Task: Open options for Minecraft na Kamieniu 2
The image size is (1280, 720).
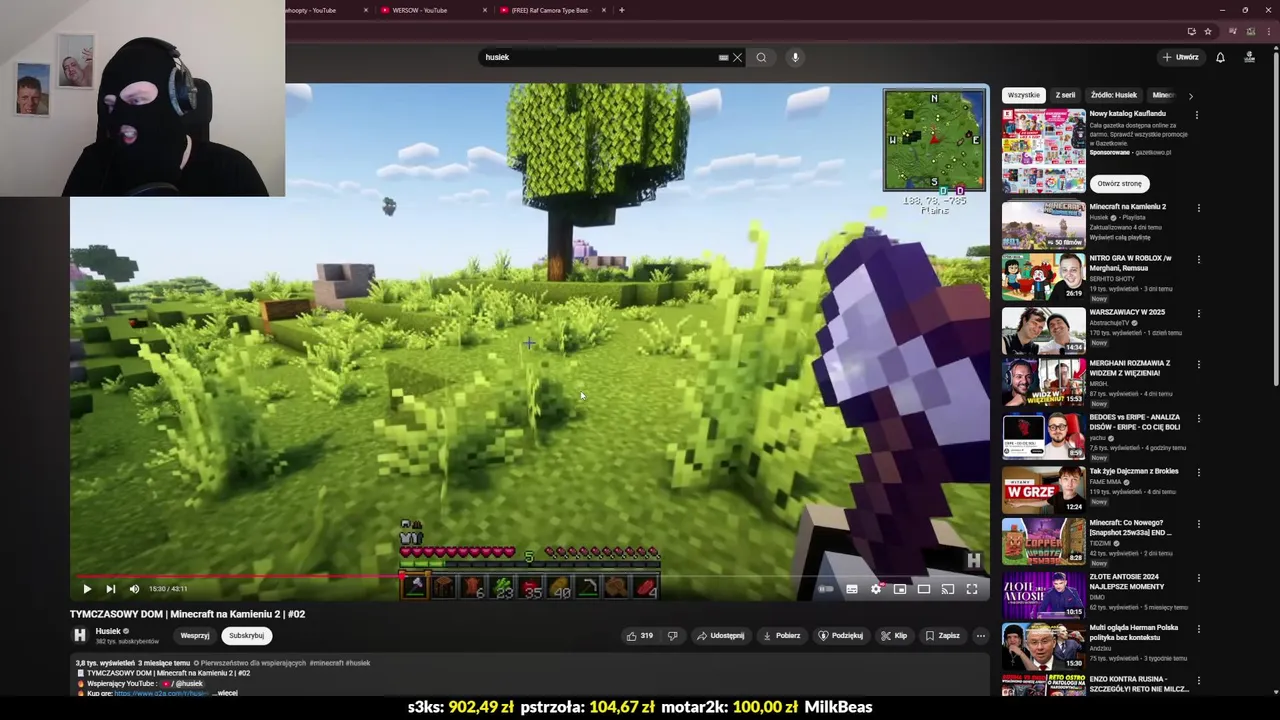Action: pyautogui.click(x=1198, y=208)
